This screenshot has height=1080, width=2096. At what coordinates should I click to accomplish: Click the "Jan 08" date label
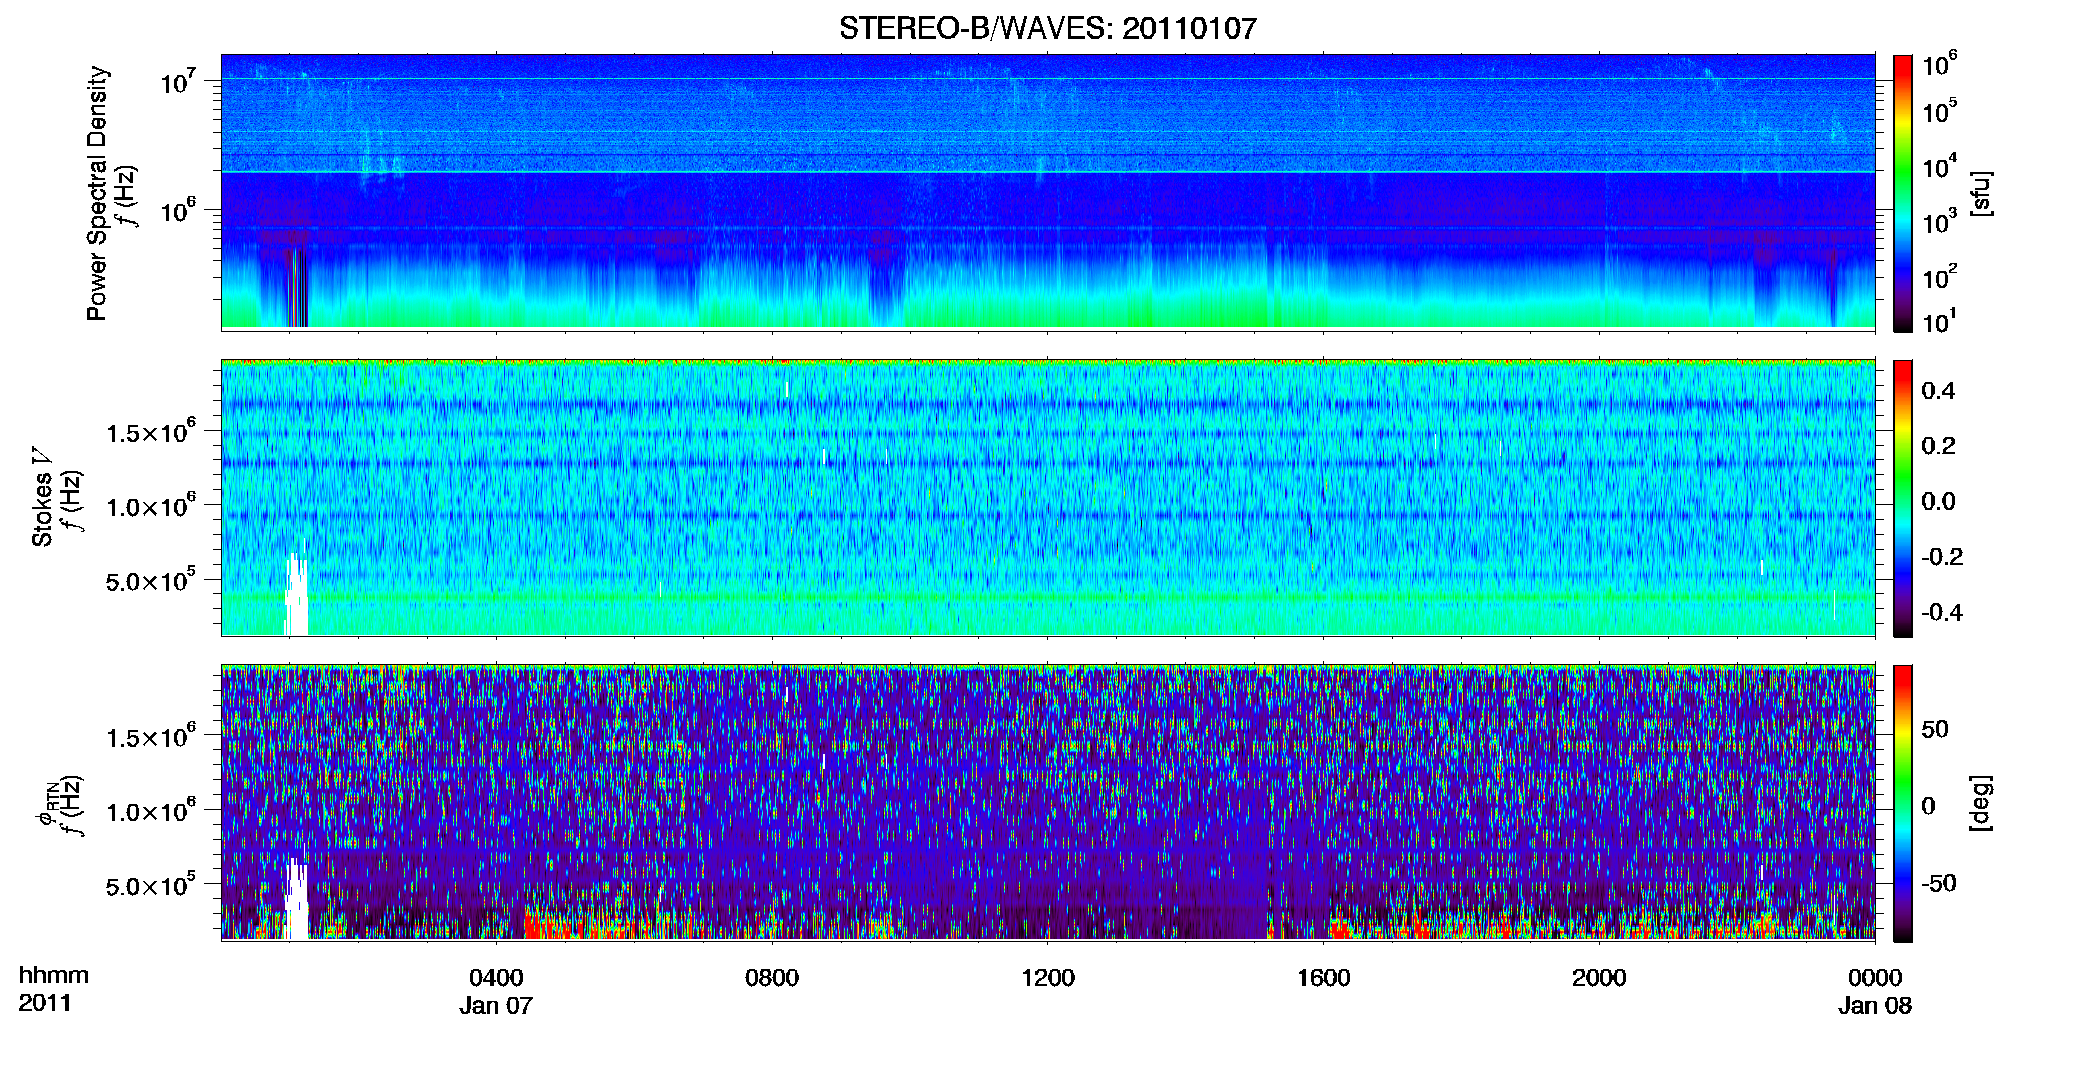click(1875, 1005)
